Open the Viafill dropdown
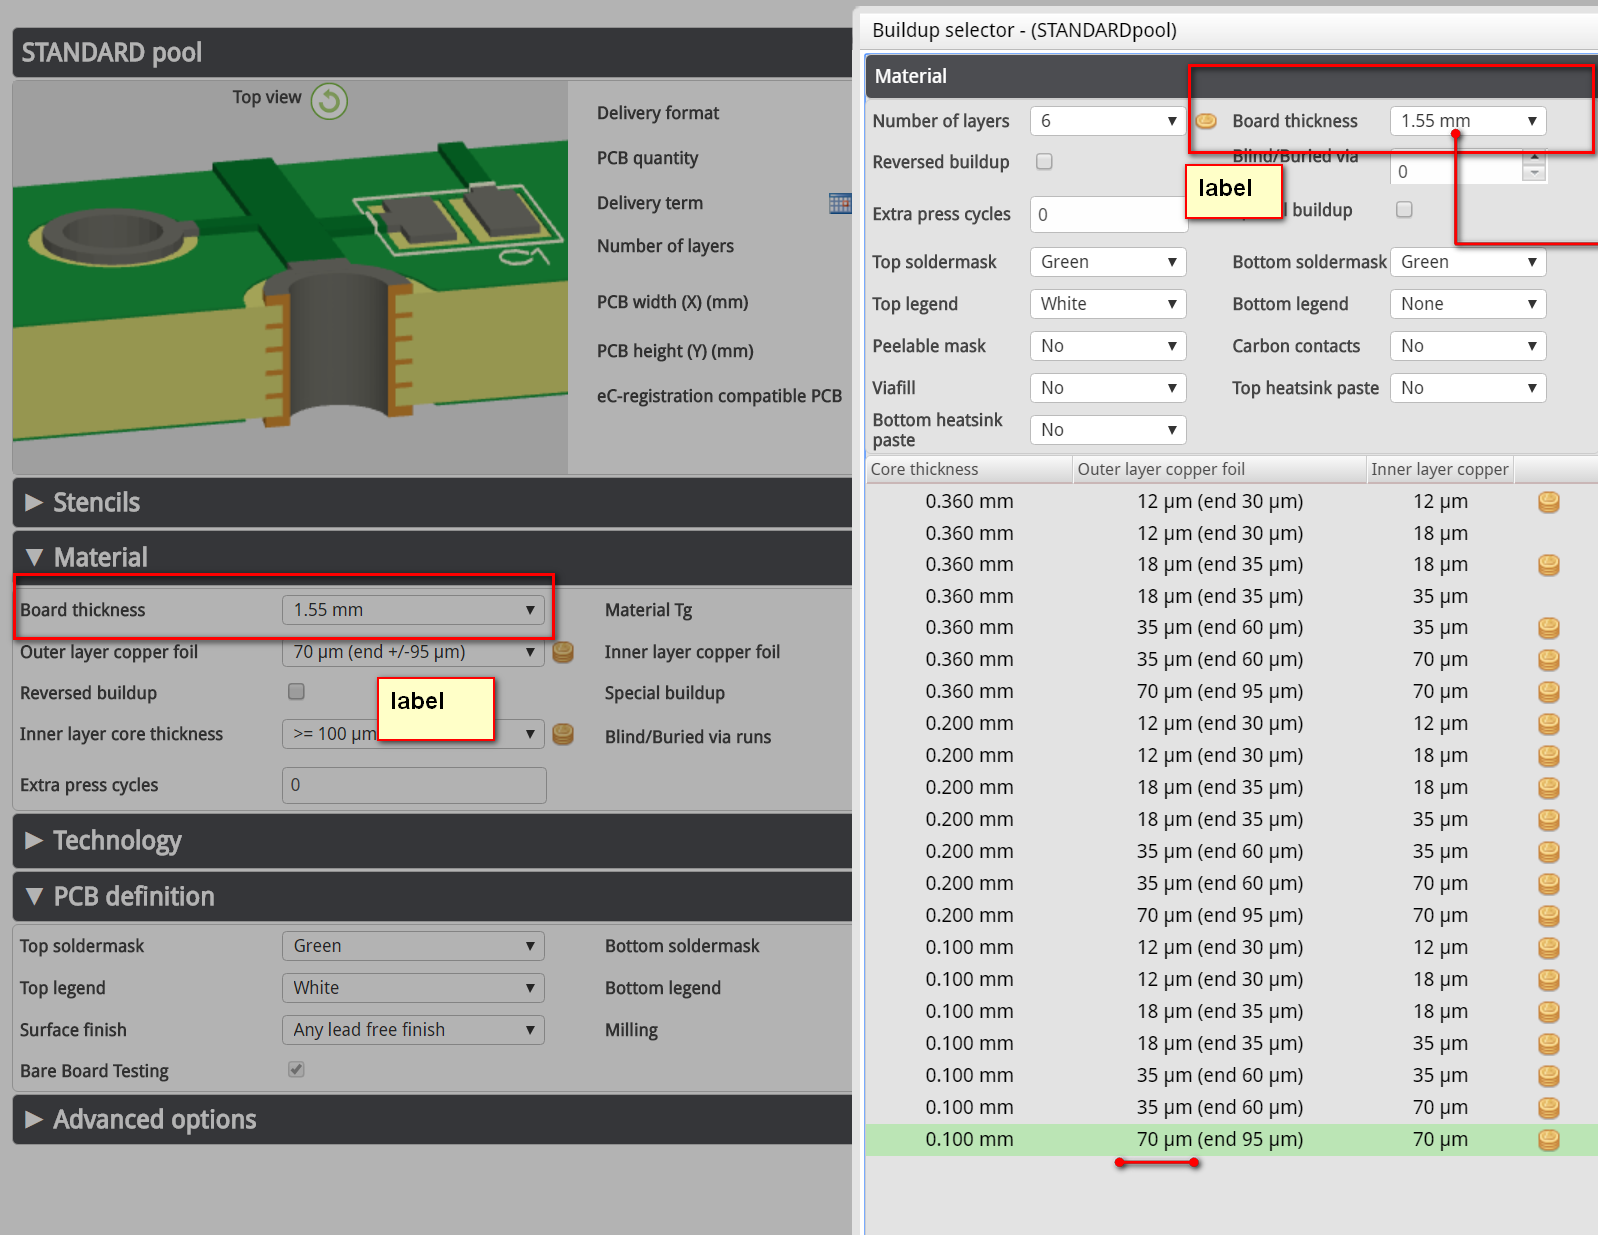The width and height of the screenshot is (1598, 1235). (1108, 388)
